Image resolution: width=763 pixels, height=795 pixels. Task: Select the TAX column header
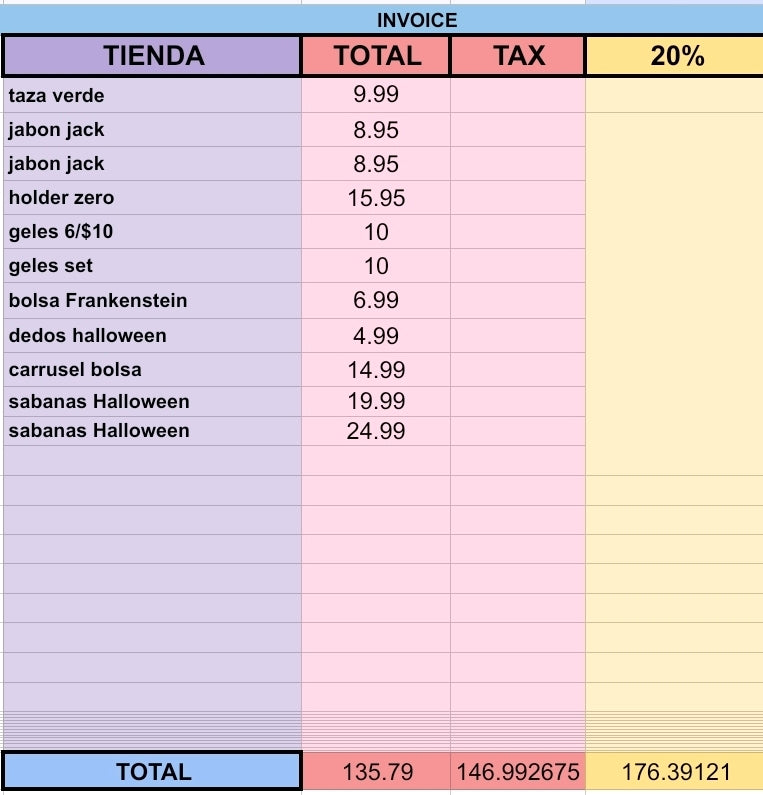click(518, 56)
